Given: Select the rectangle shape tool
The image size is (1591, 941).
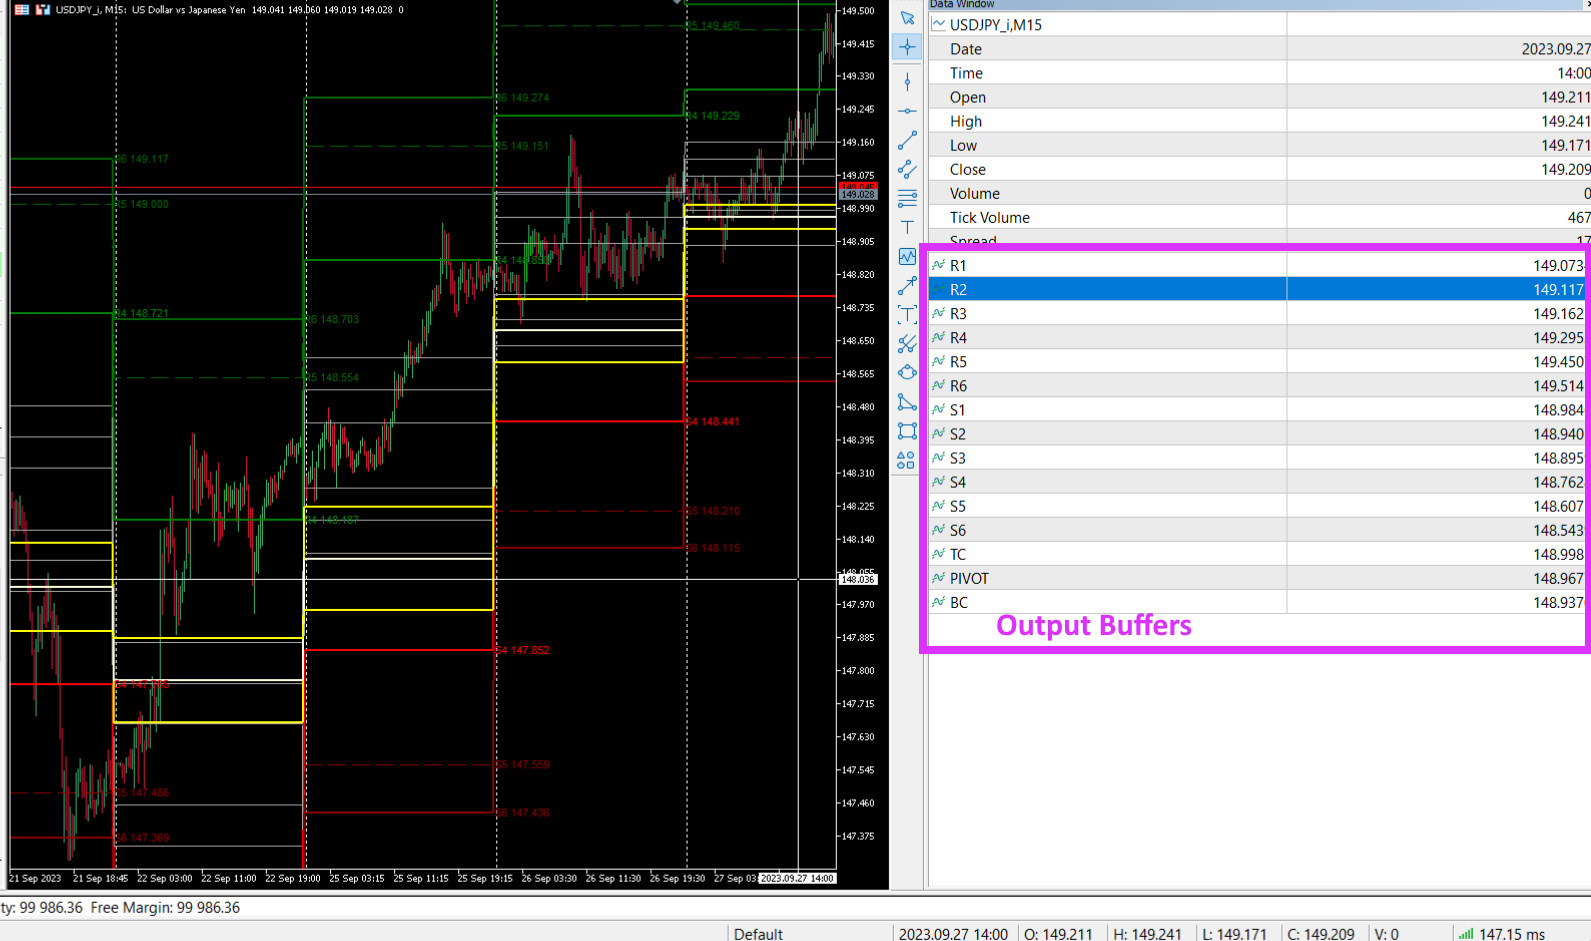Looking at the screenshot, I should (x=907, y=431).
